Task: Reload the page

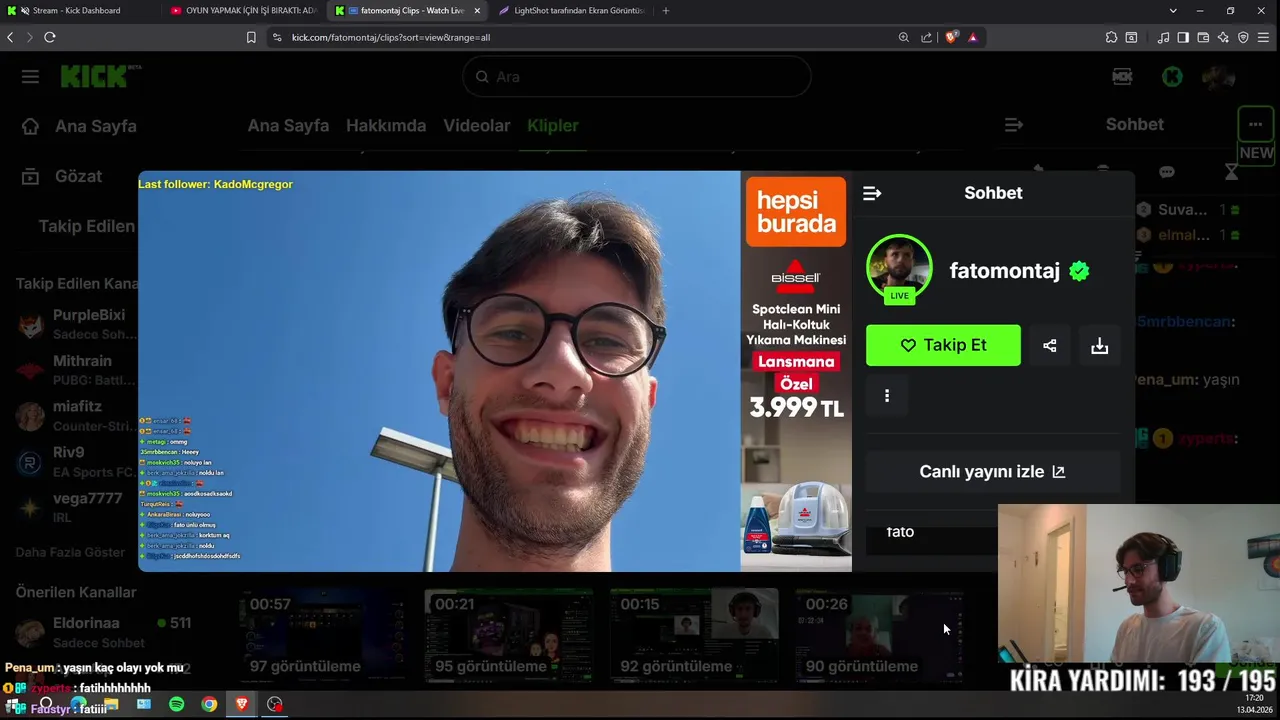Action: coord(49,37)
